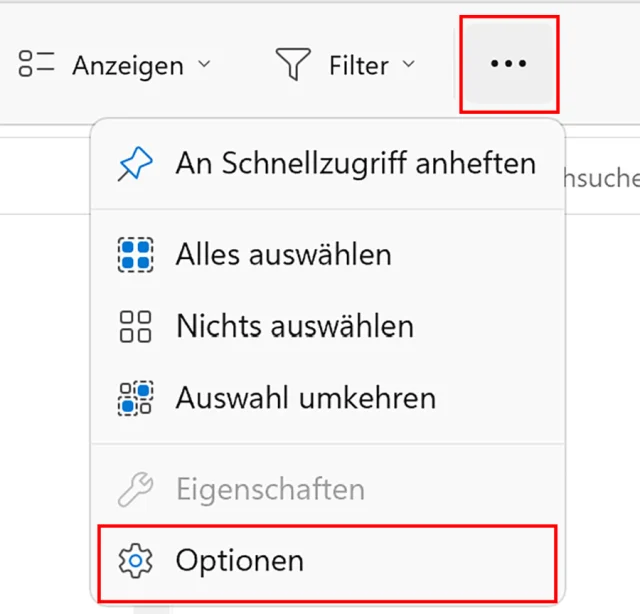Click the Auswahl umkehren icon
The height and width of the screenshot is (614, 640).
point(135,398)
